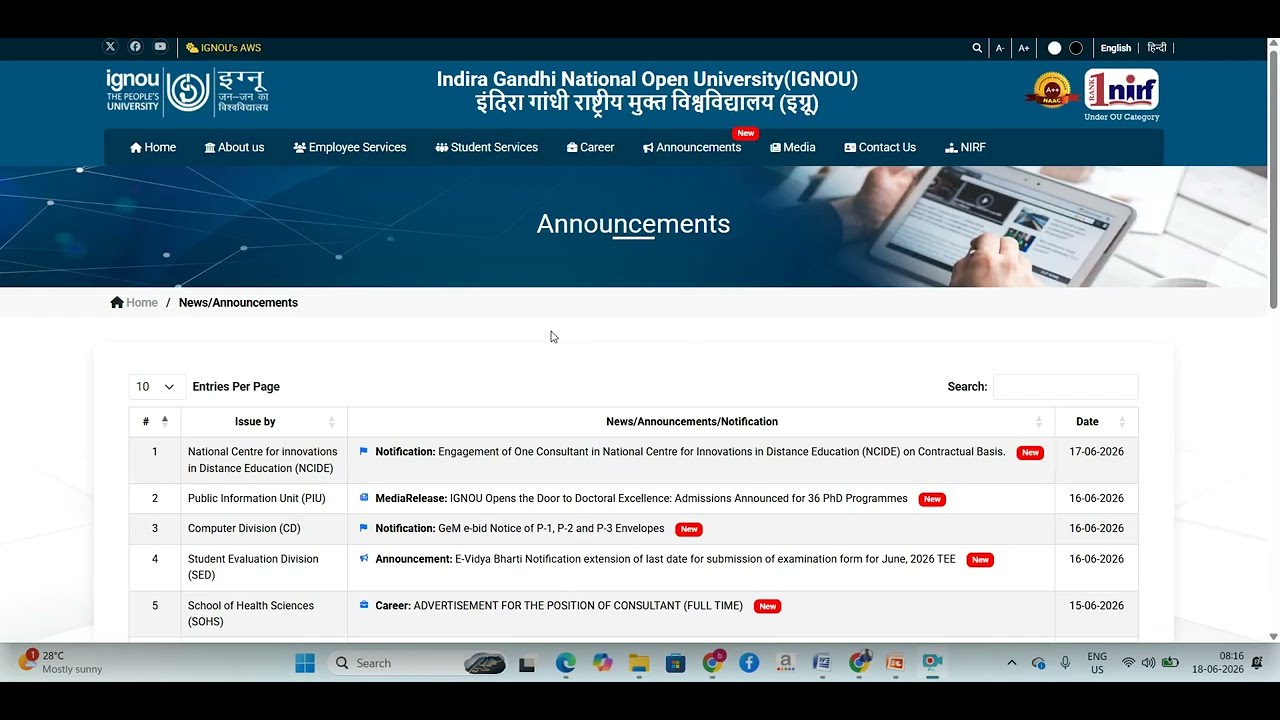Viewport: 1280px width, 720px height.
Task: Open Microsoft Store from the taskbar
Action: tap(676, 663)
